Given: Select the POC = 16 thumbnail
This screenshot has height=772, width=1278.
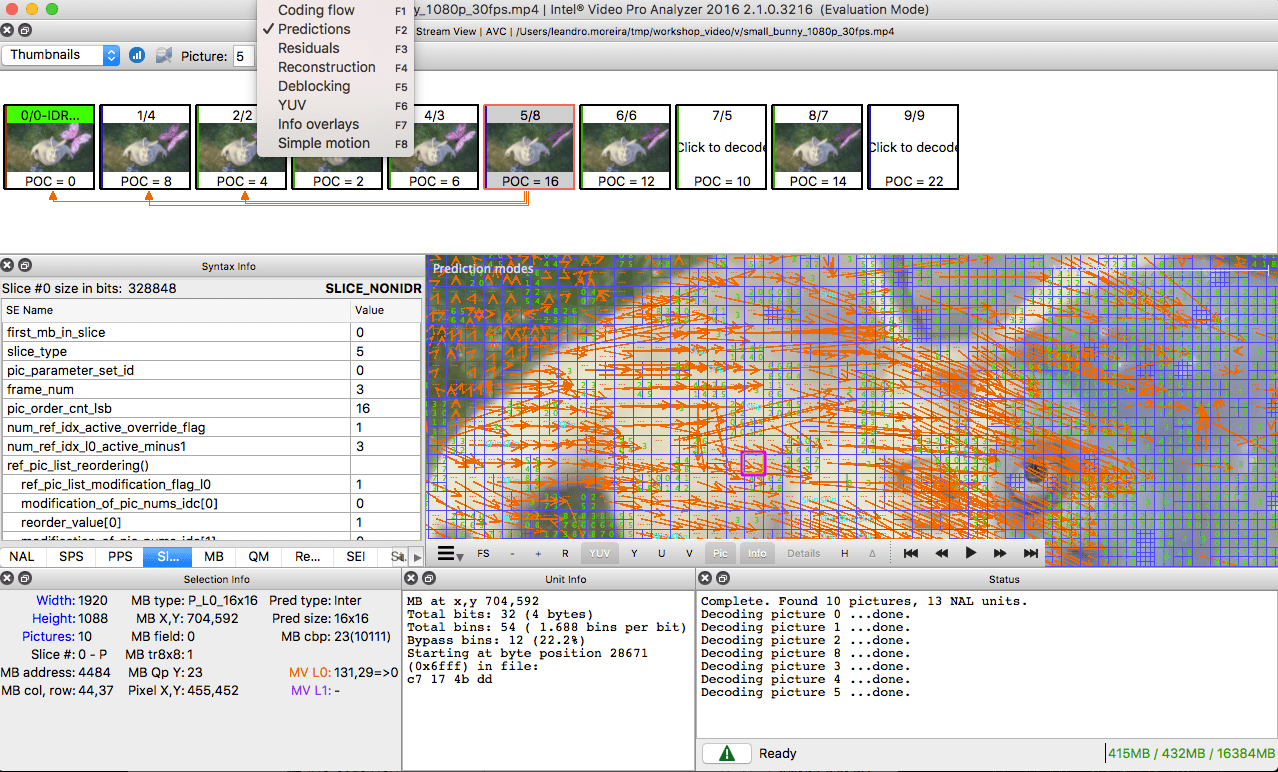Looking at the screenshot, I should pos(529,146).
